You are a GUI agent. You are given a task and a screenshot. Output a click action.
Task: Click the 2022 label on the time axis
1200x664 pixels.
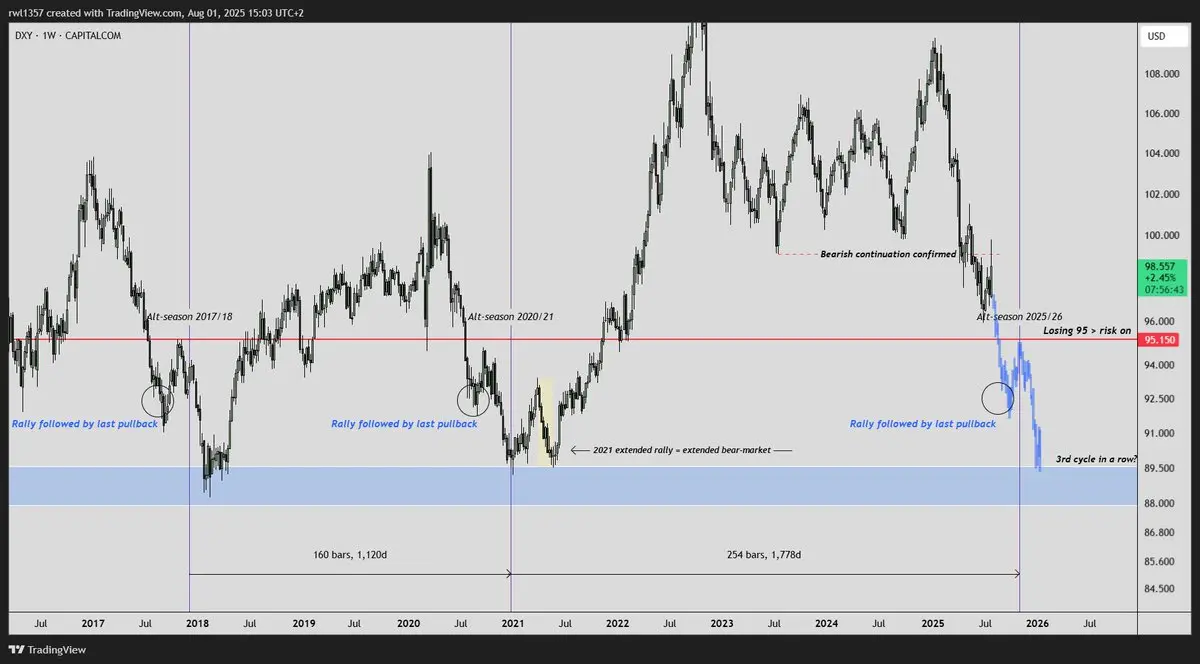coord(617,623)
